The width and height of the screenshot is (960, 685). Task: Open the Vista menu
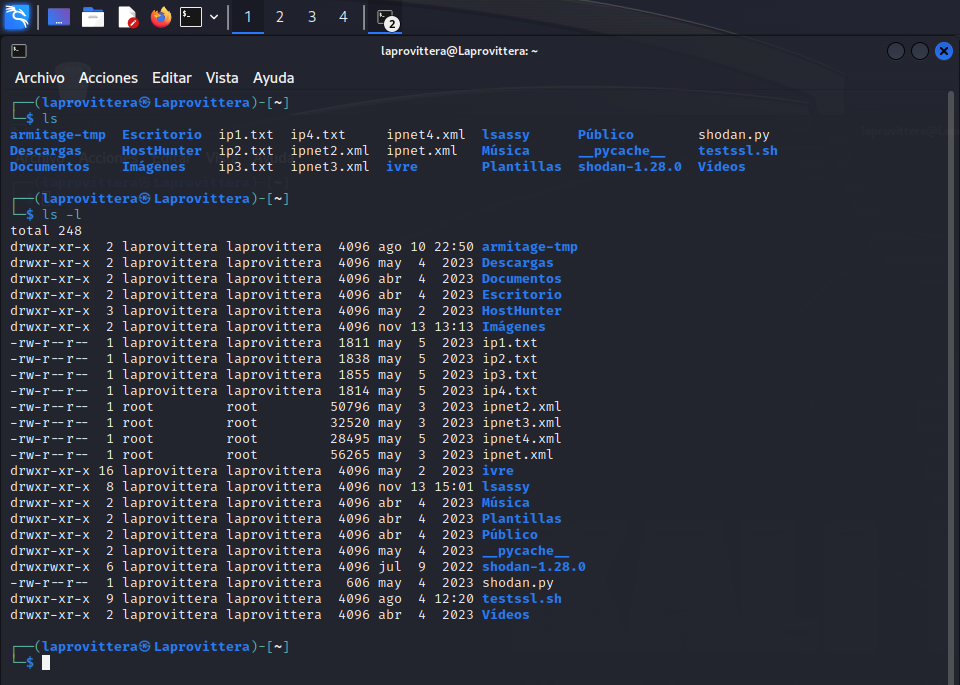click(x=222, y=78)
